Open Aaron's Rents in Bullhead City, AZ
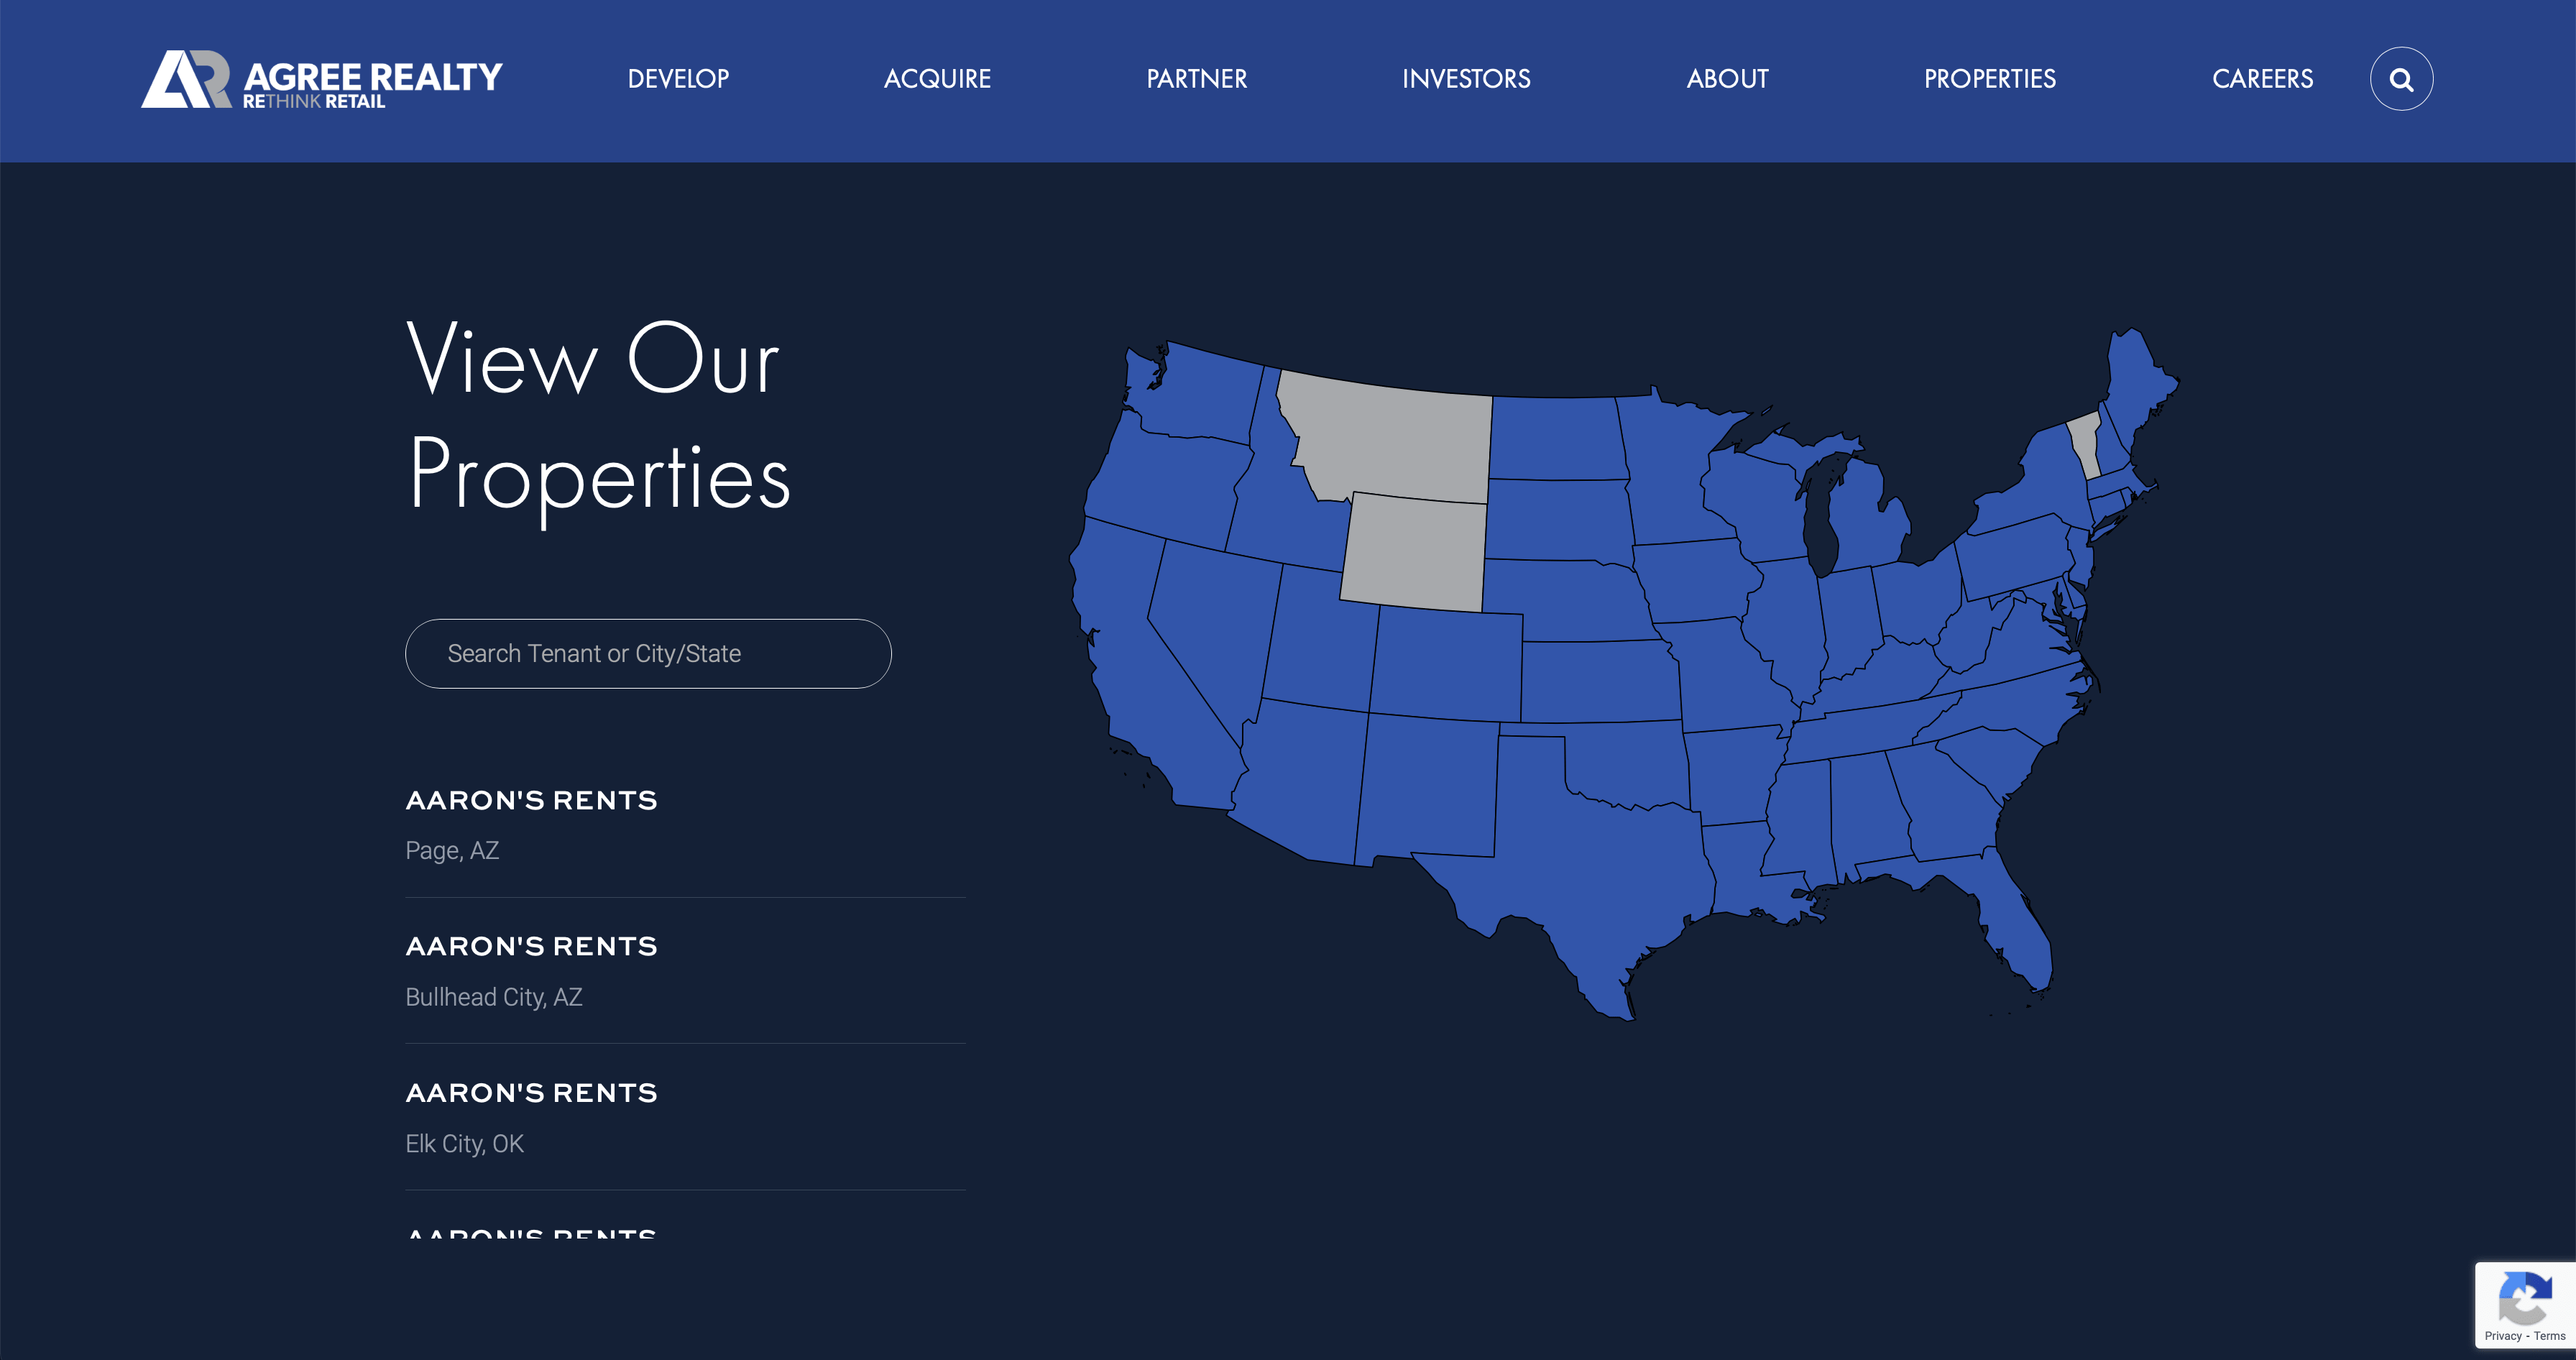The image size is (2576, 1360). point(685,971)
